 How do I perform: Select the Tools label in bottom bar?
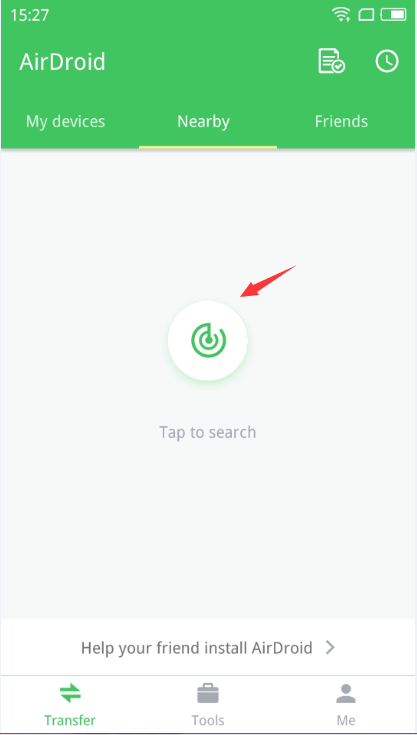208,720
